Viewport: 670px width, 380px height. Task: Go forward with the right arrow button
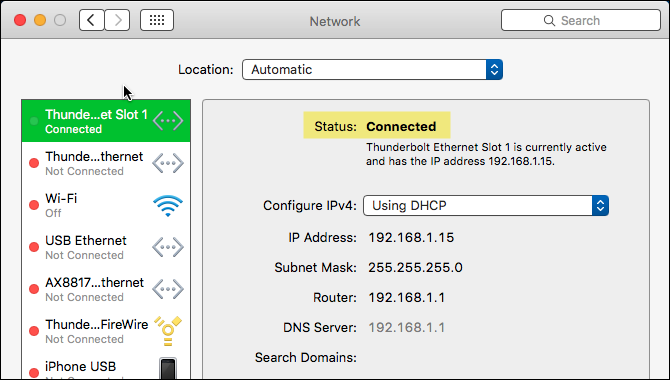click(x=118, y=20)
